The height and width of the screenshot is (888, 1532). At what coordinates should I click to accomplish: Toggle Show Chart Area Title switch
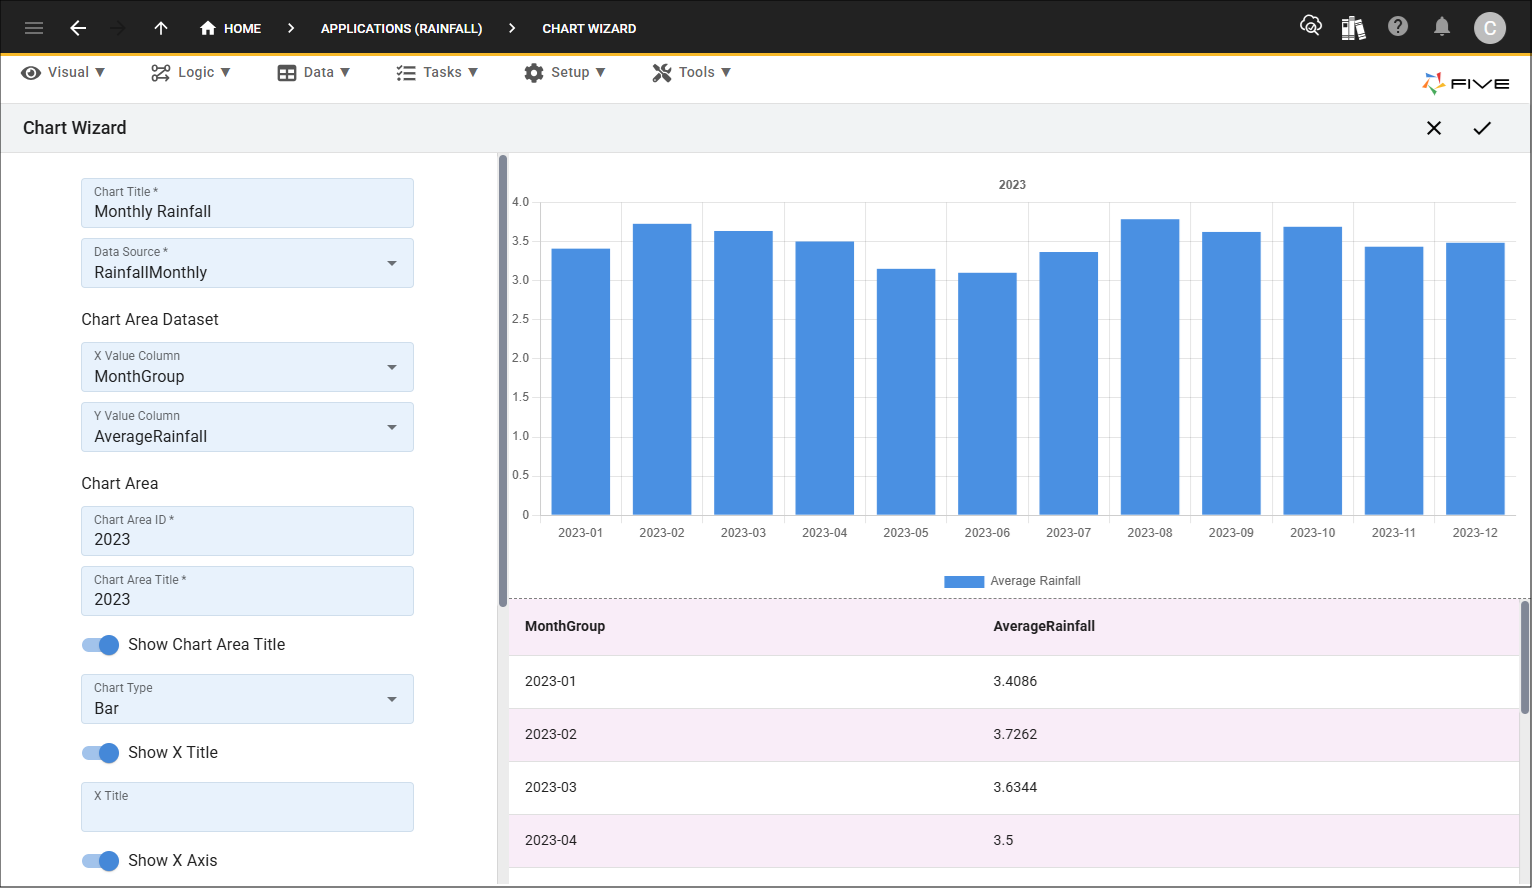(x=101, y=645)
